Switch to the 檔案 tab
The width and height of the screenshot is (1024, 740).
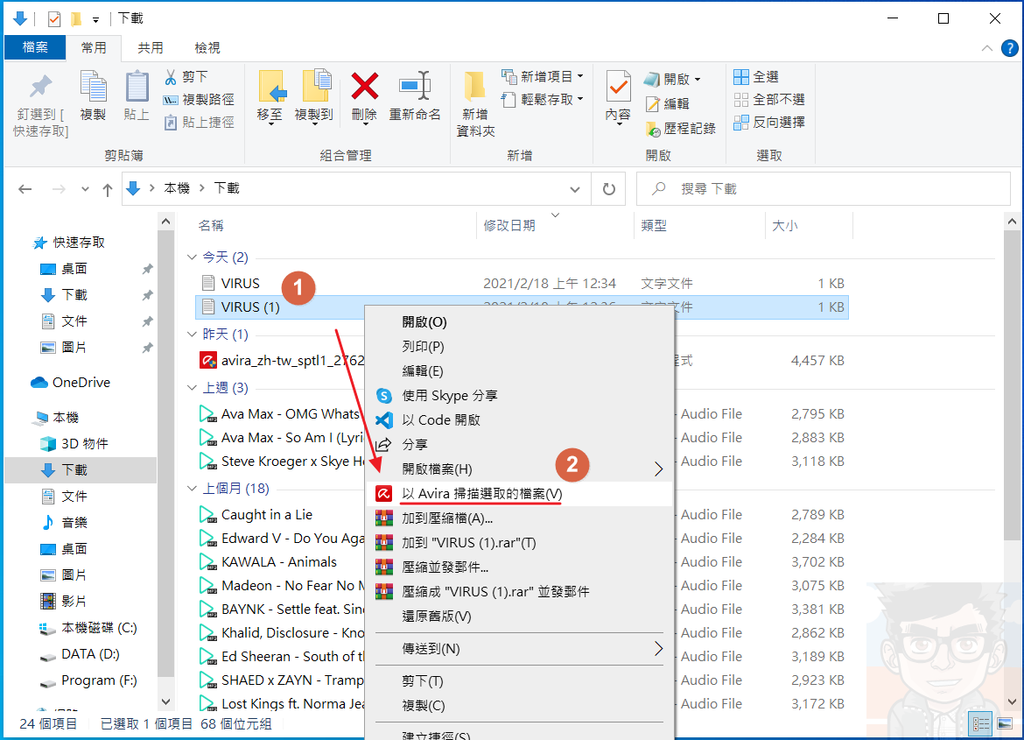[35, 48]
